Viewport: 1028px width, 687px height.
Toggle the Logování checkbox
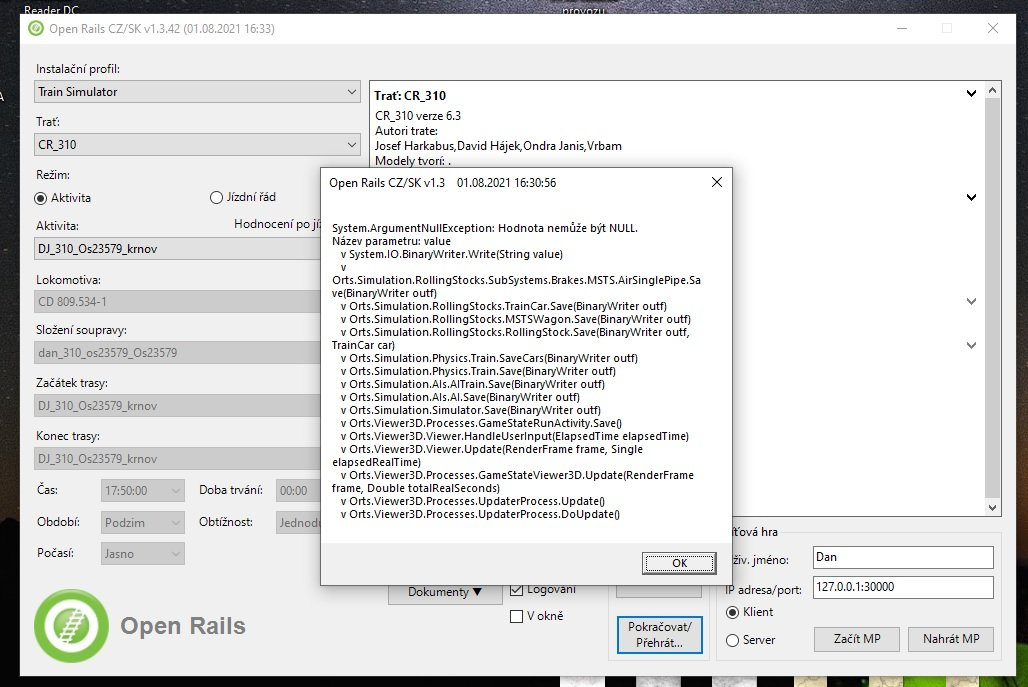(x=517, y=590)
